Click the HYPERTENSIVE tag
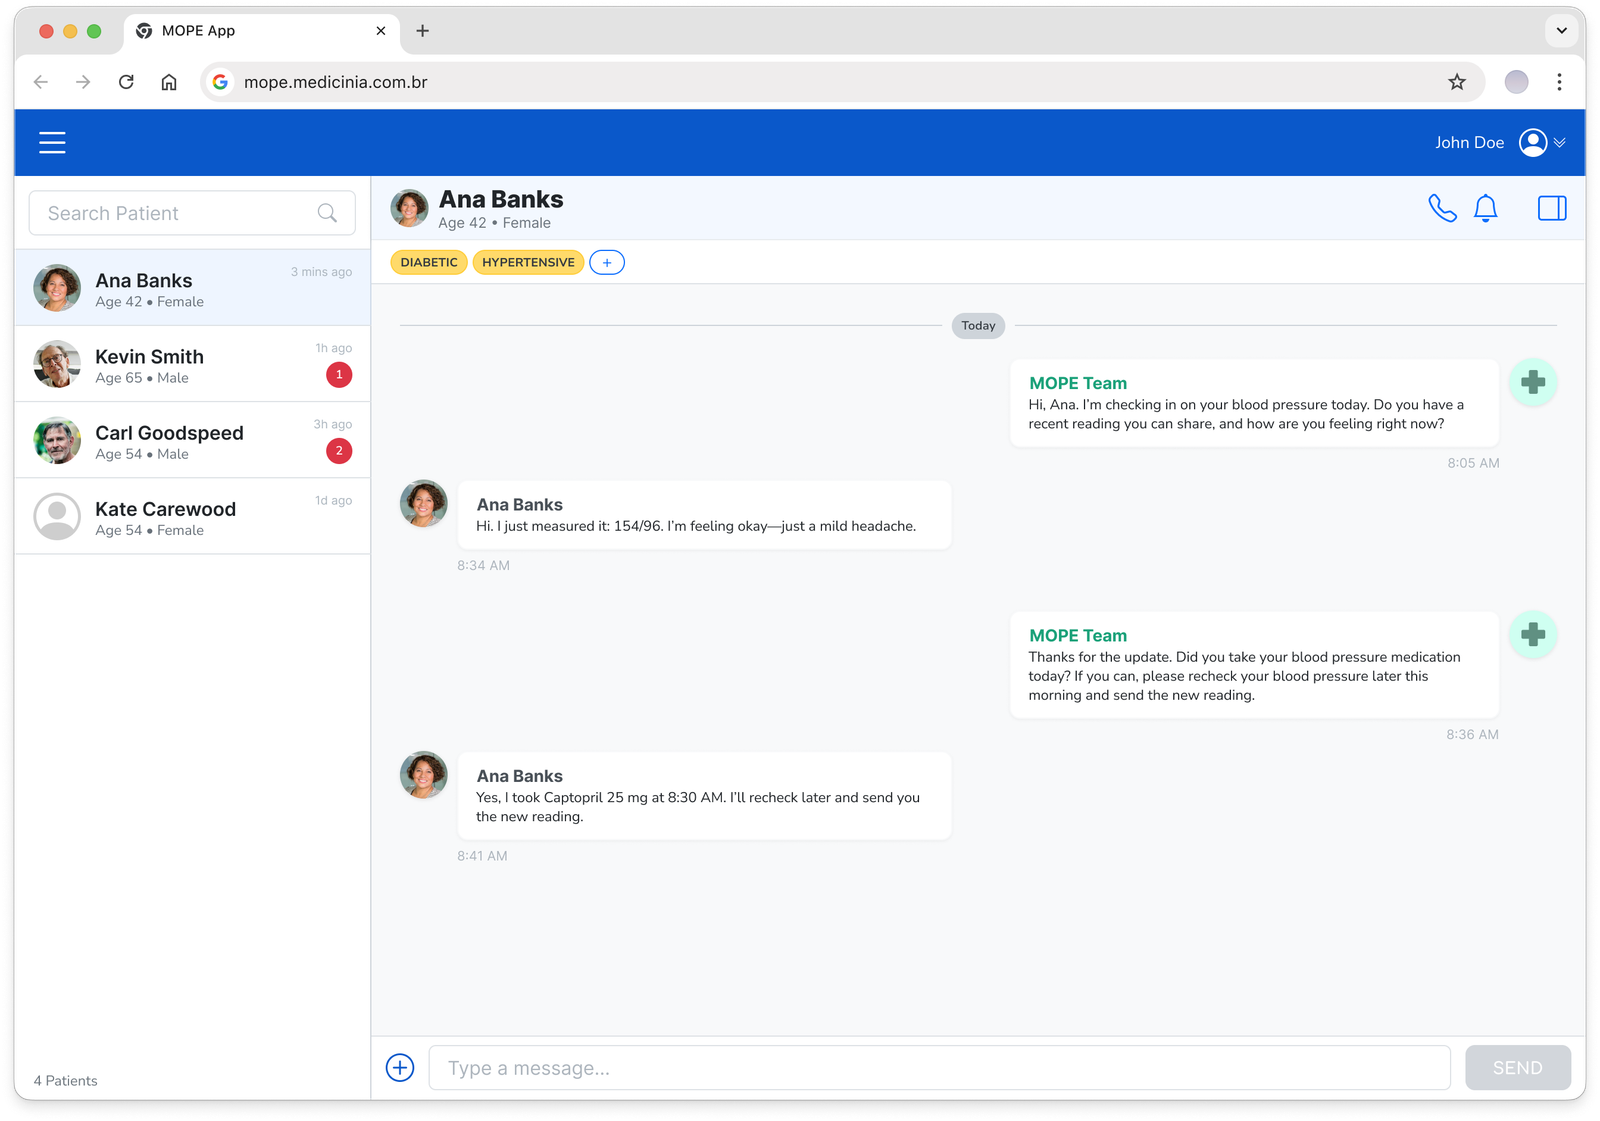Screen dimensions: 1600x1121 528,263
